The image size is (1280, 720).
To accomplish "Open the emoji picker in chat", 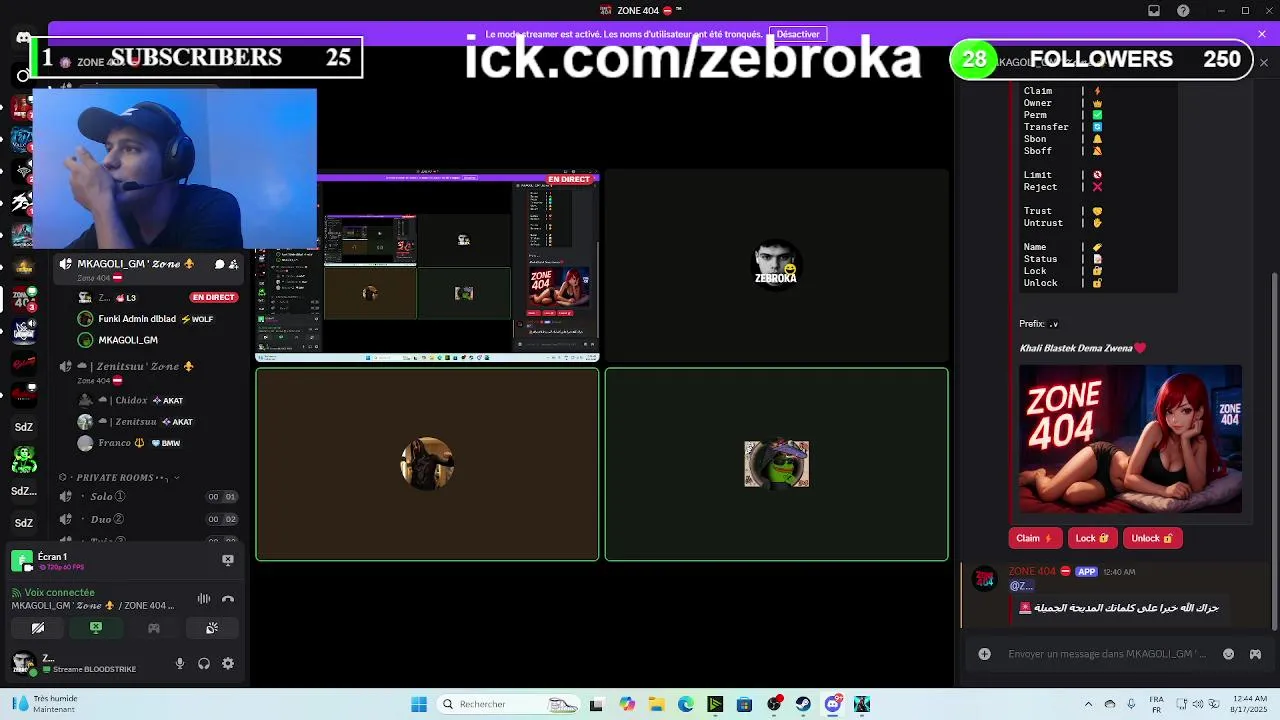I will click(1228, 654).
